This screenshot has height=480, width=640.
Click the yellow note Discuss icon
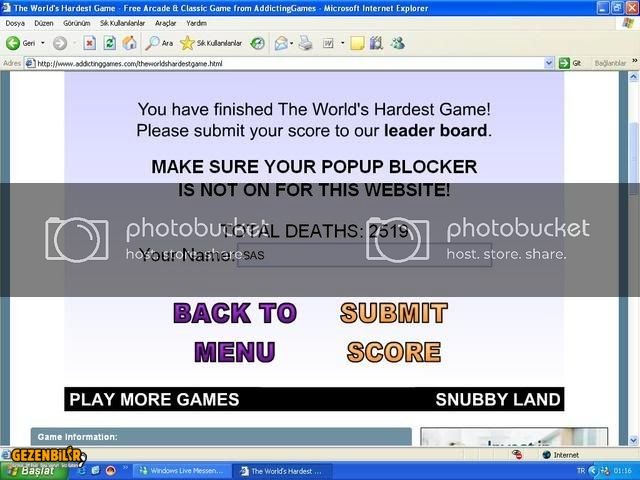[x=357, y=43]
